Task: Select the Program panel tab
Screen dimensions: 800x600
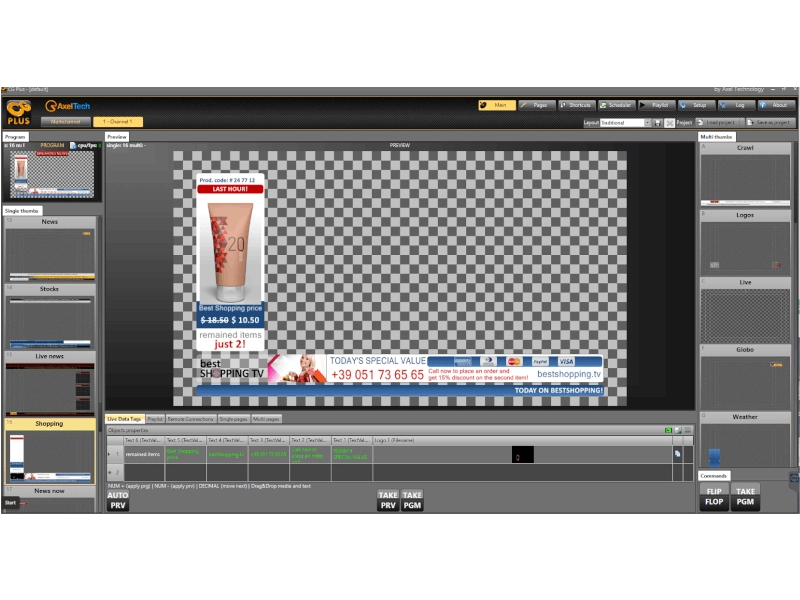Action: (x=15, y=137)
